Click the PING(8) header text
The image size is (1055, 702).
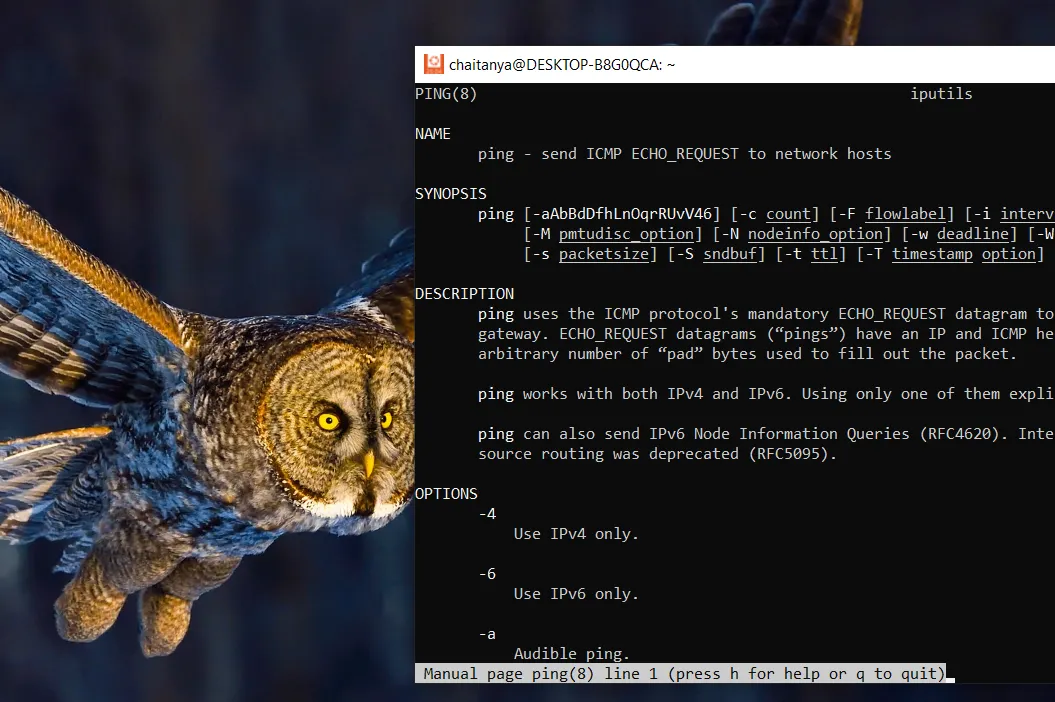tap(445, 93)
